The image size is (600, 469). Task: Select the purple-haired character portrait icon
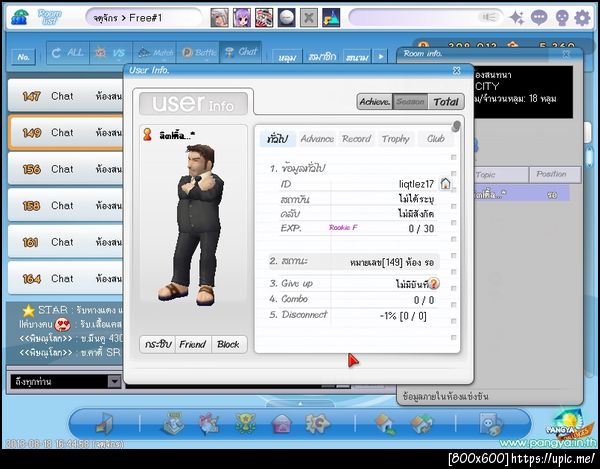[x=242, y=18]
